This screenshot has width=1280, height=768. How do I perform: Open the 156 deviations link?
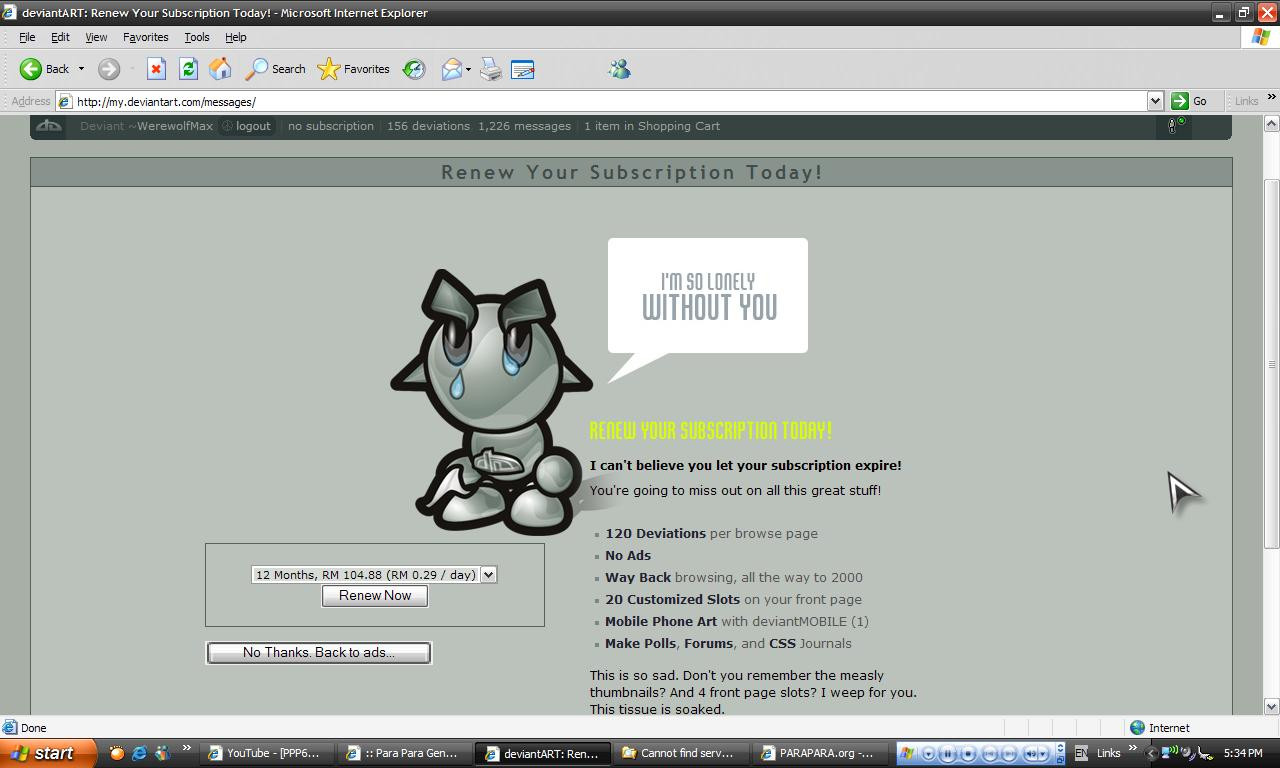coord(428,126)
